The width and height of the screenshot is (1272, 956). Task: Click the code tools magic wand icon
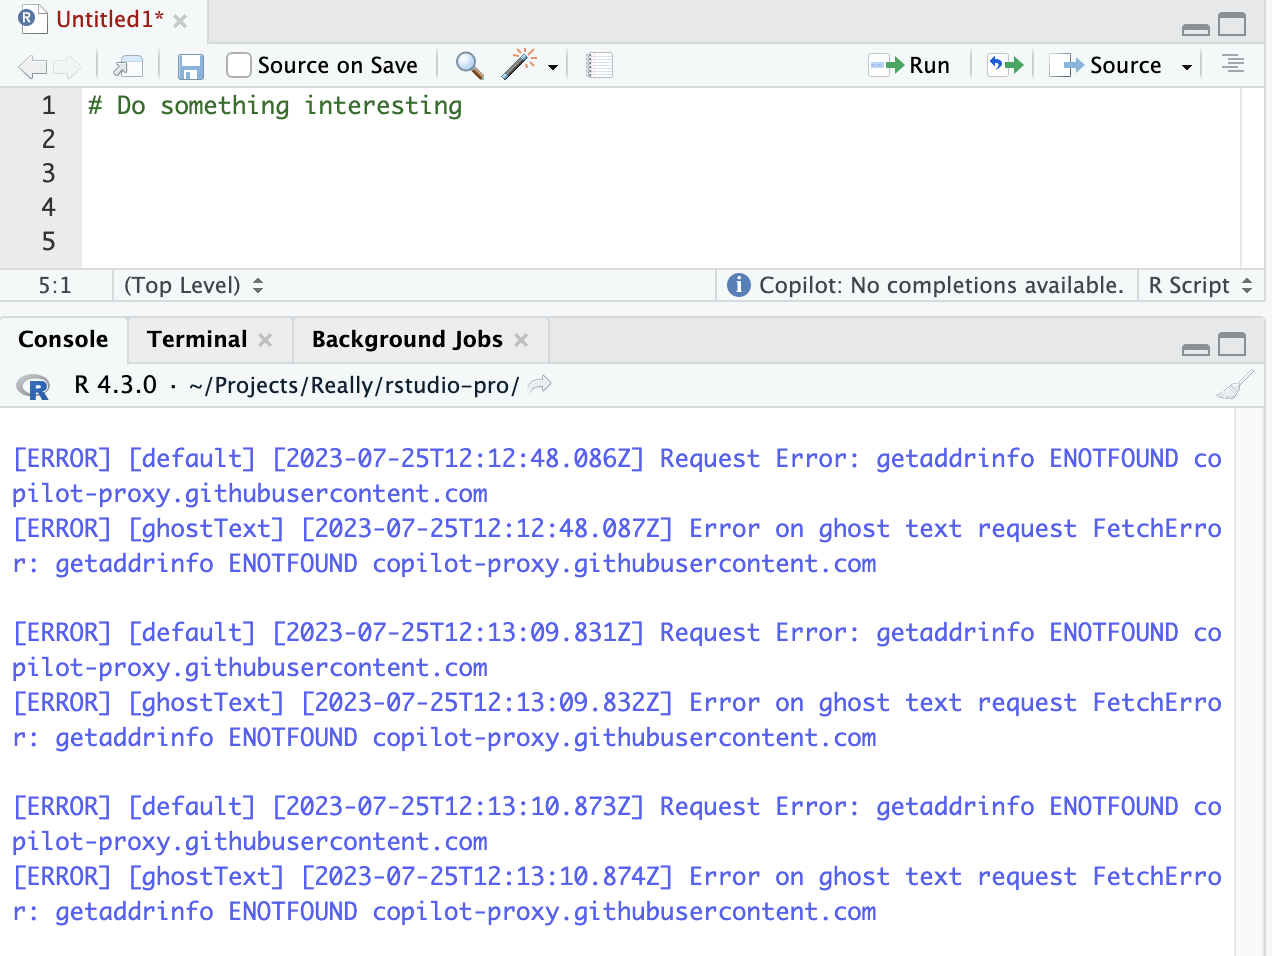click(518, 65)
